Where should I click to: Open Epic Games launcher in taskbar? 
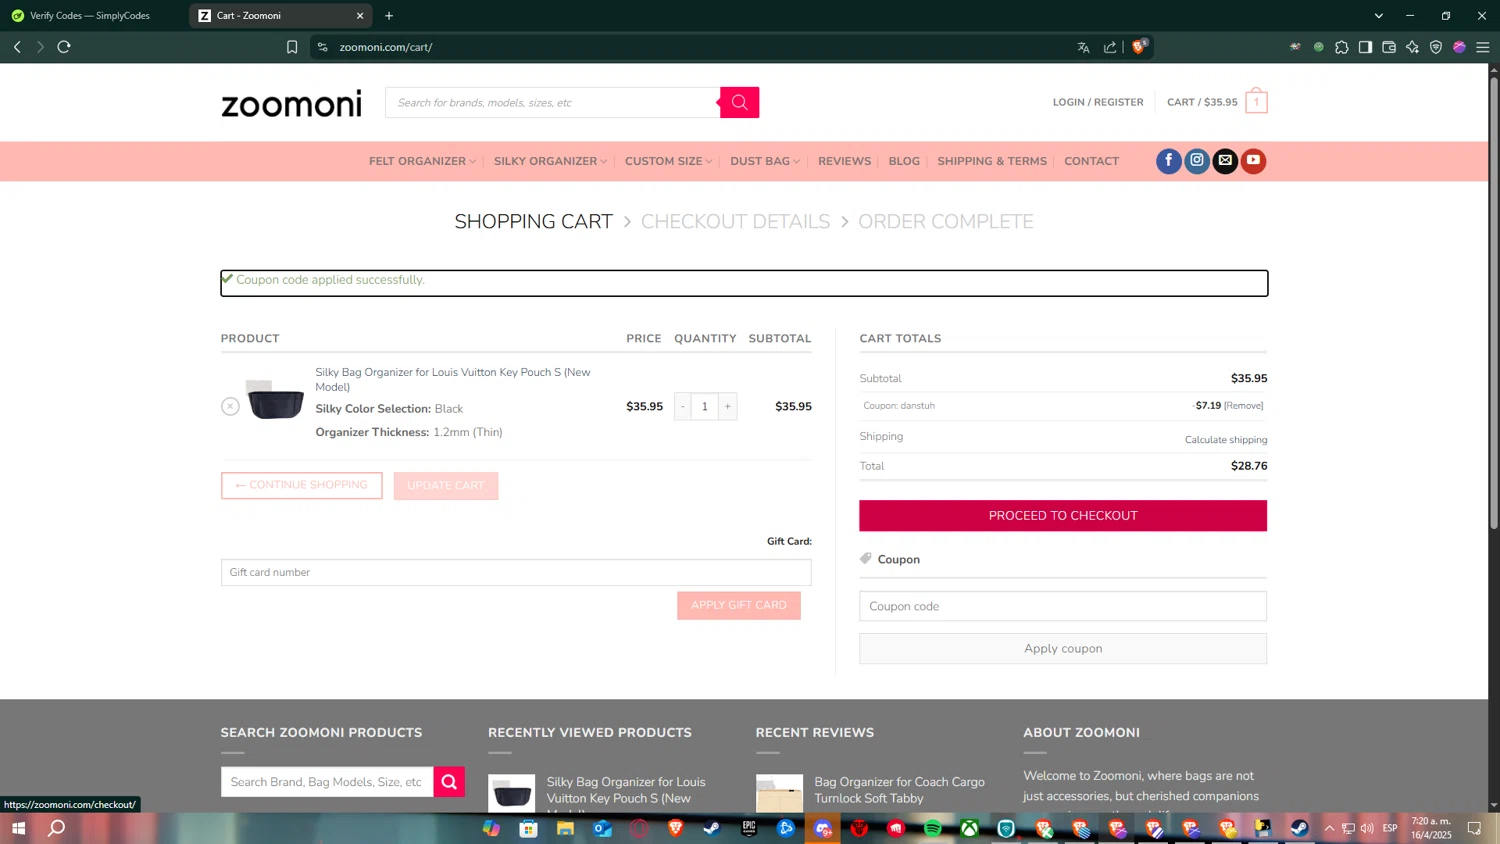pyautogui.click(x=749, y=828)
